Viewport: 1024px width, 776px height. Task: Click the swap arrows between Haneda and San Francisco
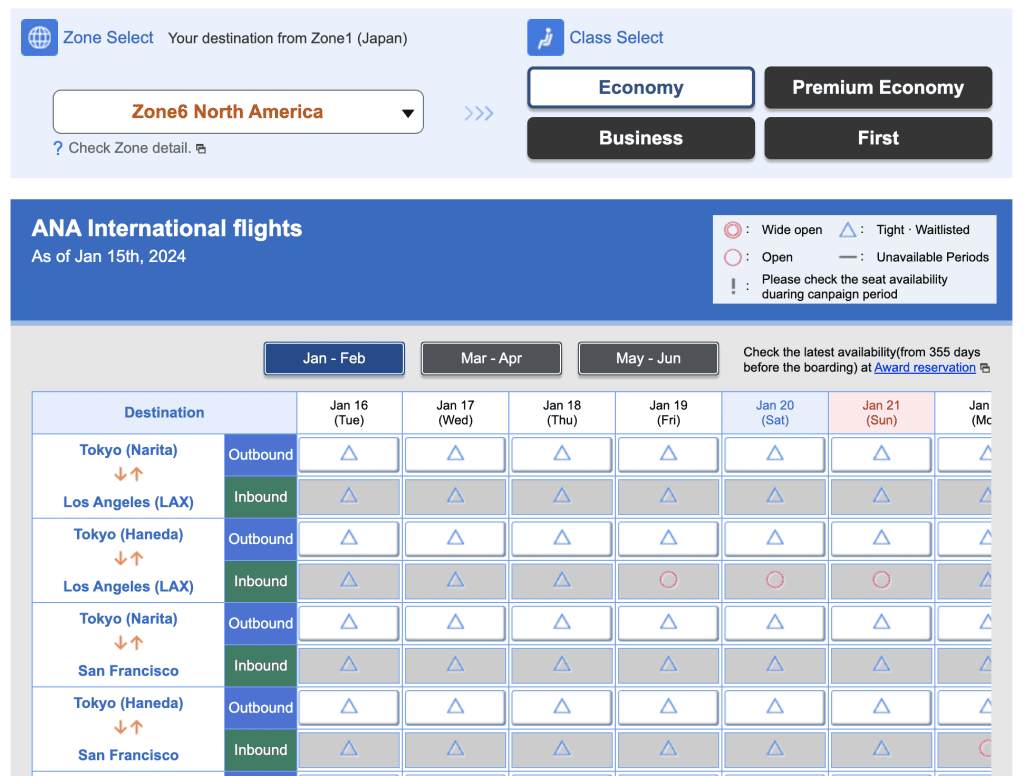point(129,728)
